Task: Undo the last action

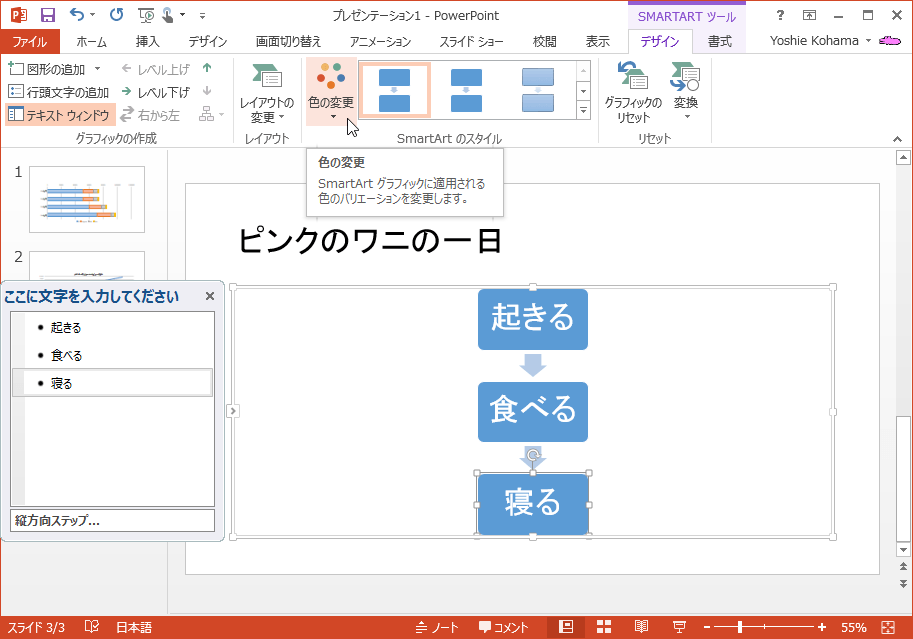Action: (77, 15)
